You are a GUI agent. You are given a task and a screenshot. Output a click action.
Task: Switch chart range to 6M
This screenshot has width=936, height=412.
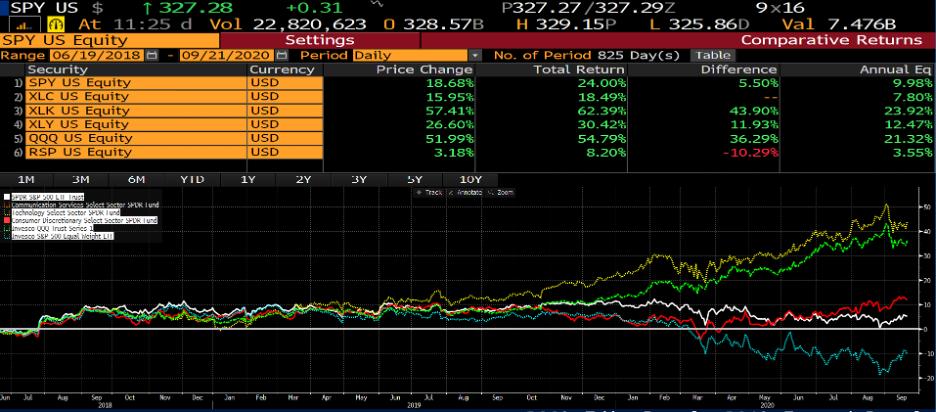pyautogui.click(x=136, y=180)
